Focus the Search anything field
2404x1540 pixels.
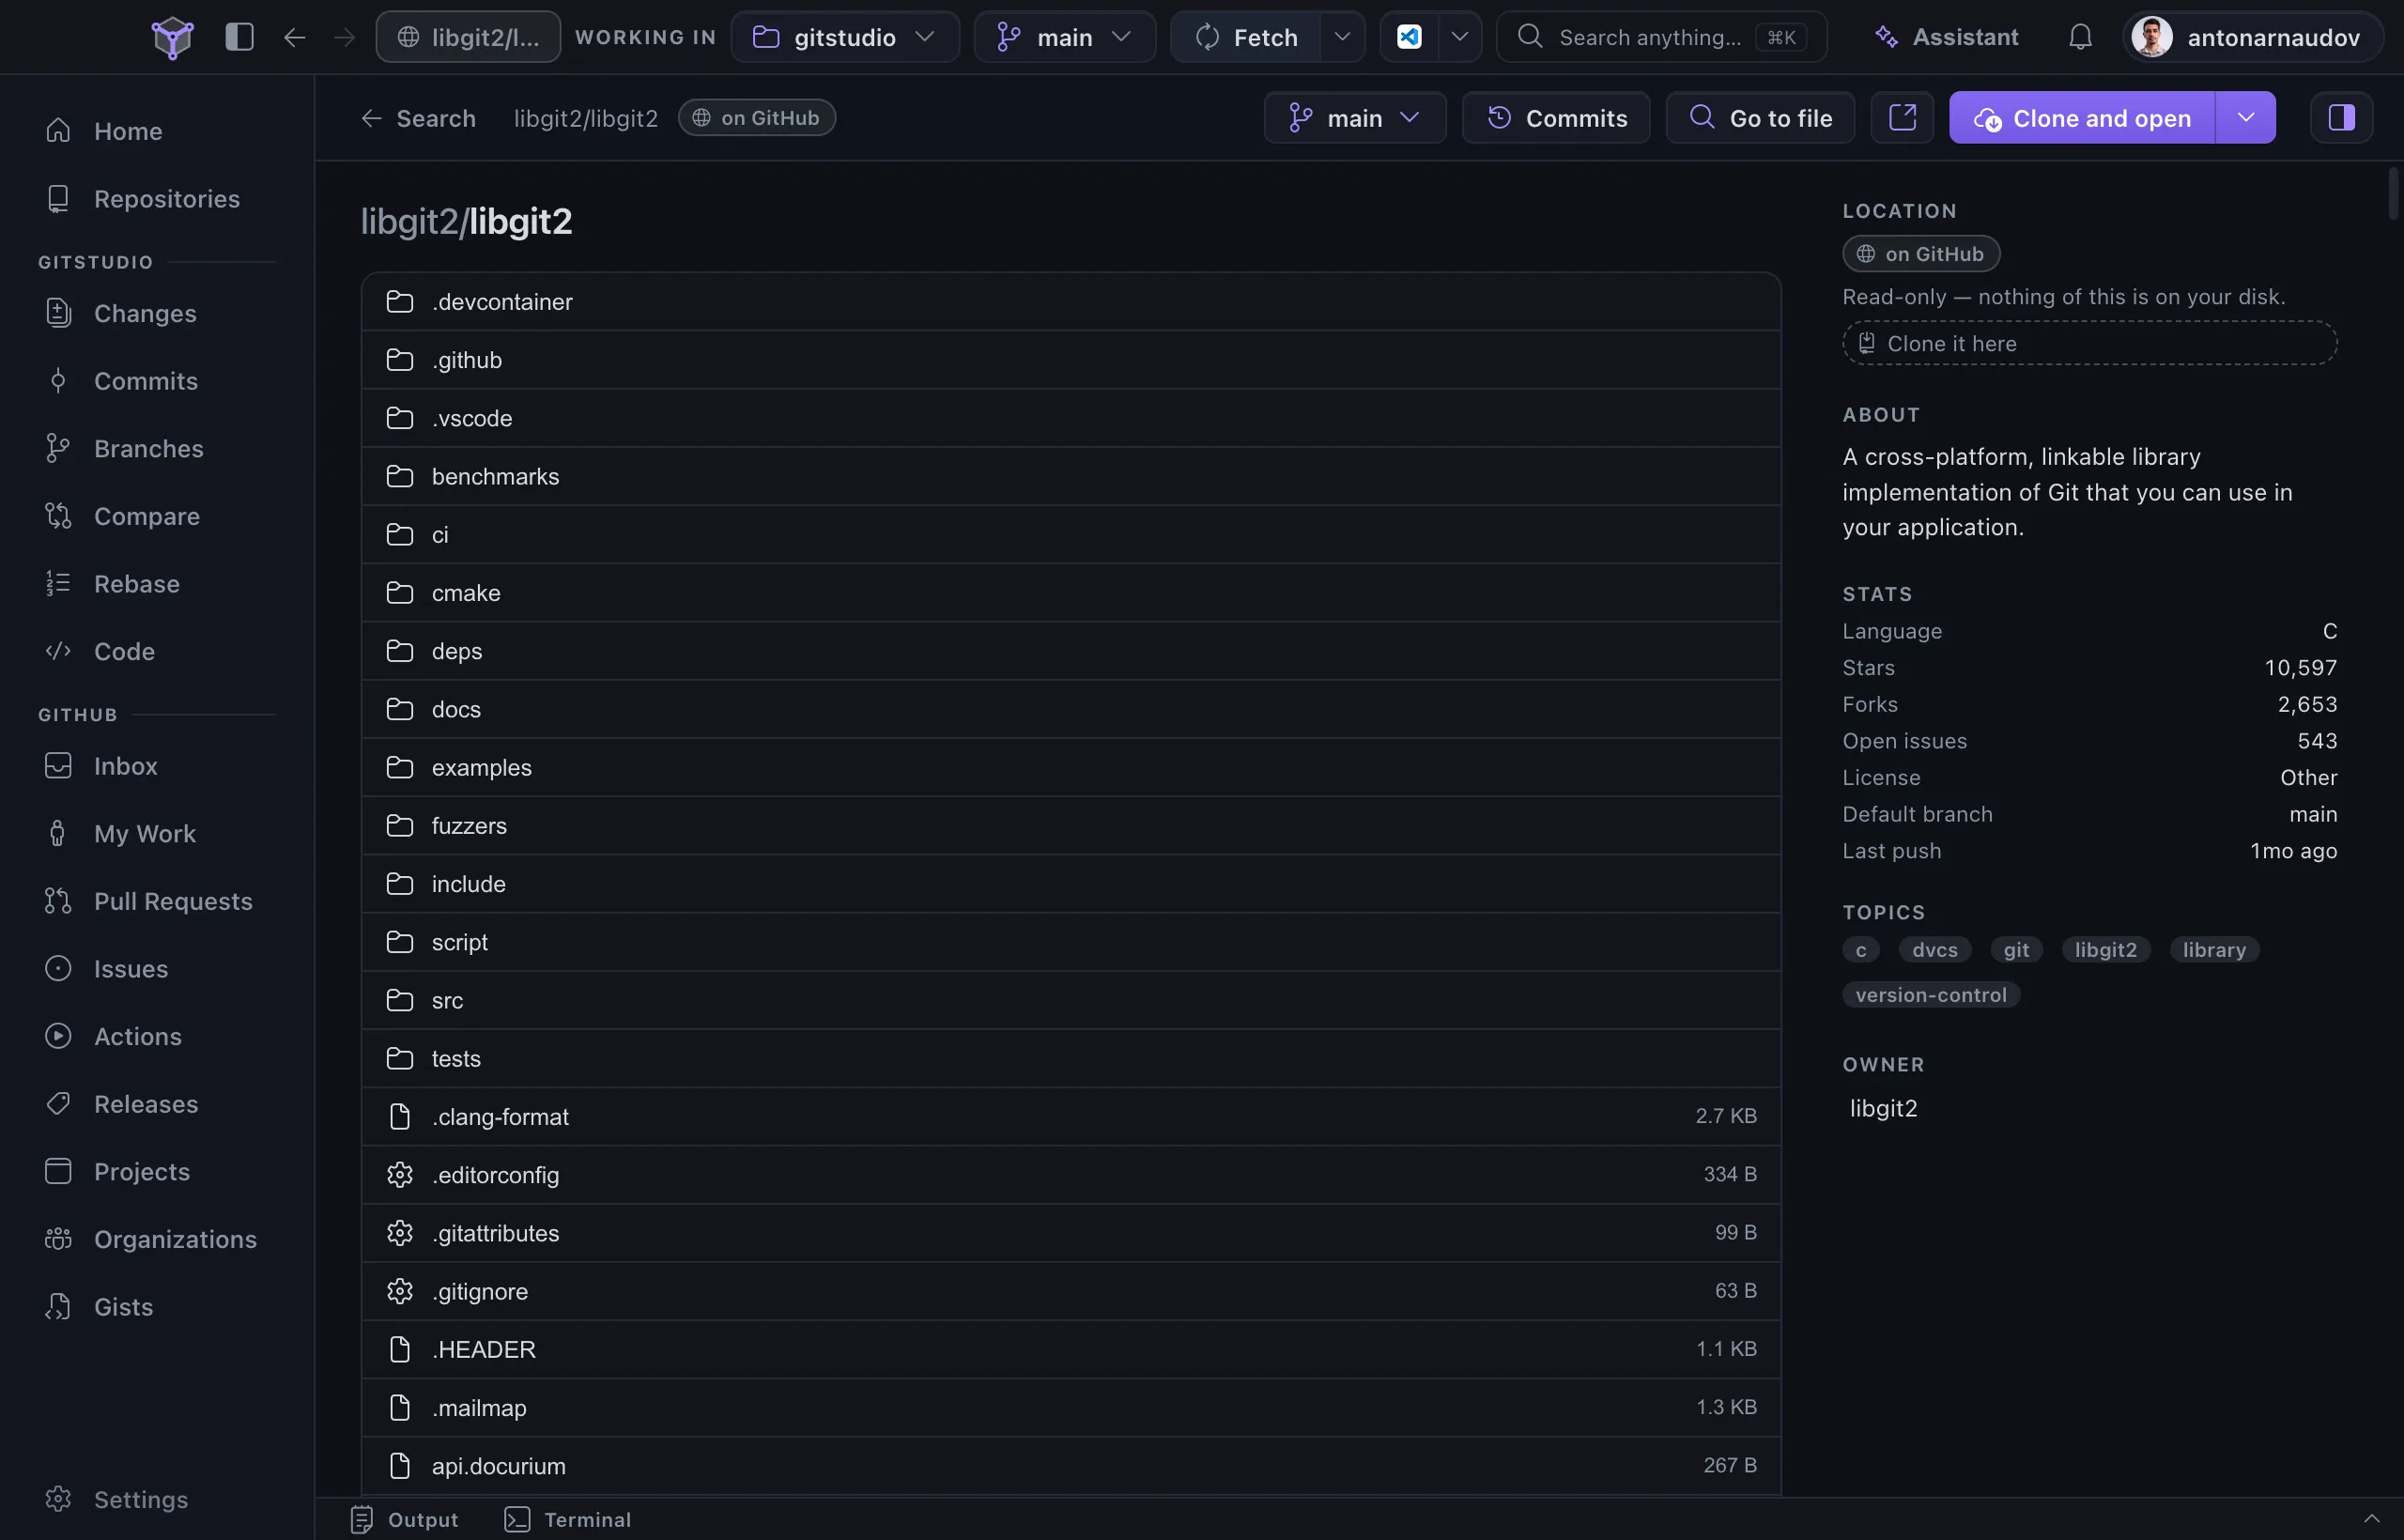1661,37
